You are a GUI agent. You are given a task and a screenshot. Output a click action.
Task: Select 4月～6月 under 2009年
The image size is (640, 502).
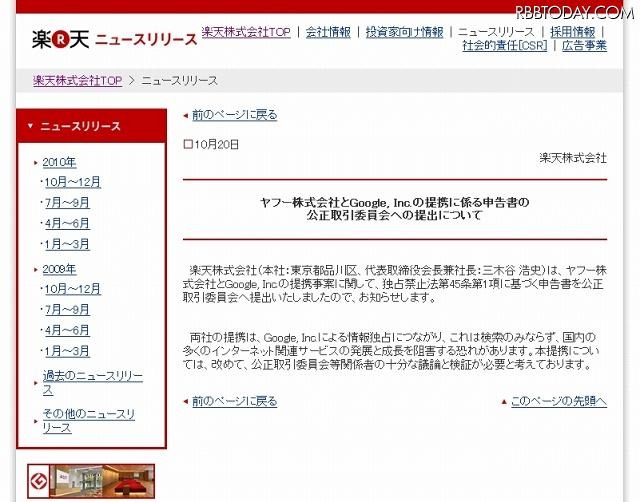point(67,330)
